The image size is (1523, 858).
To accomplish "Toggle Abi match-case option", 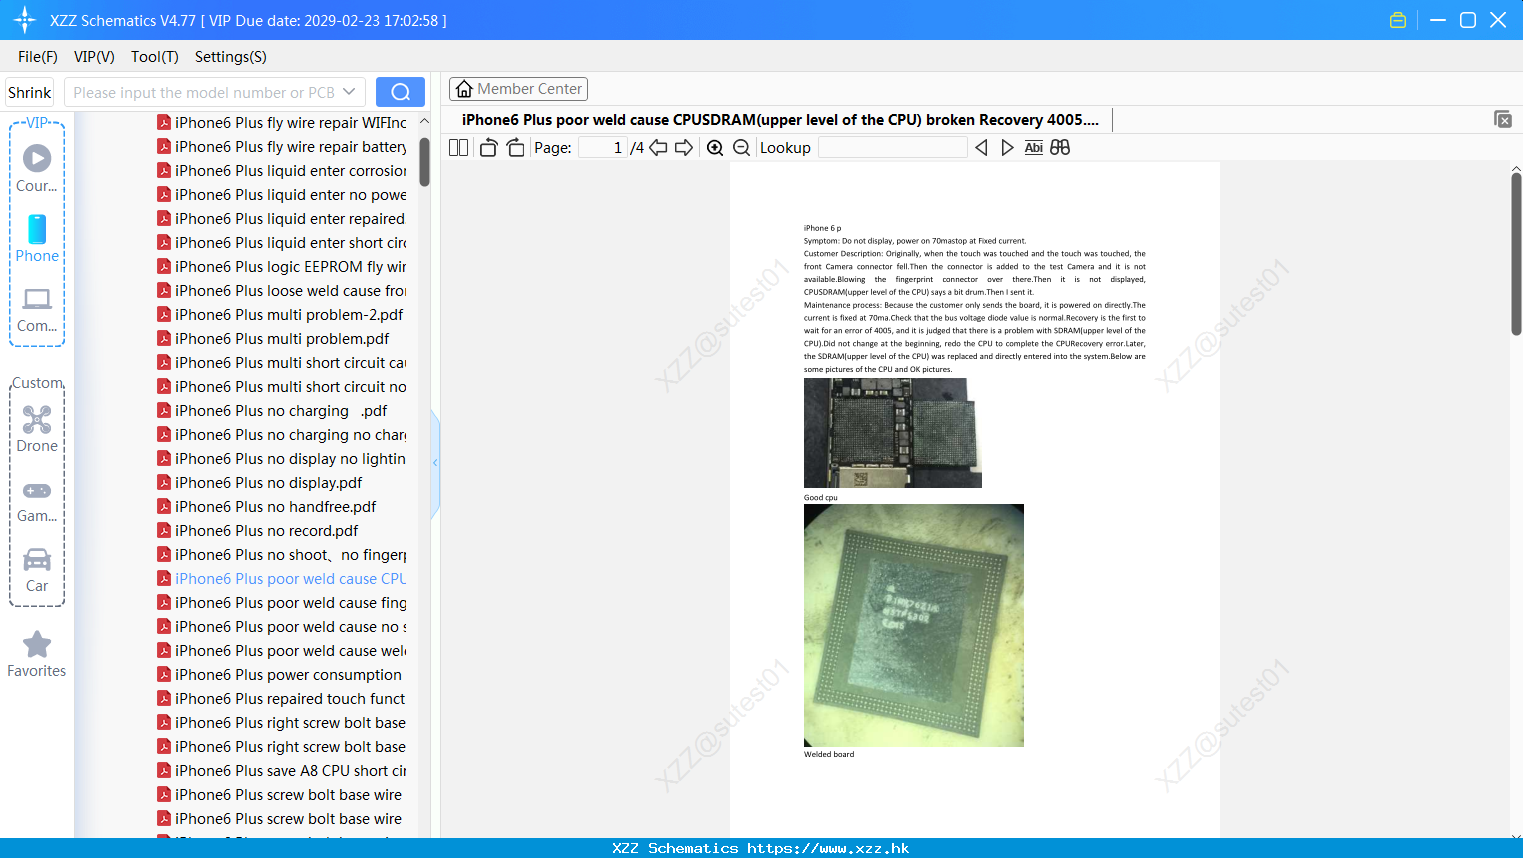I will pos(1034,148).
